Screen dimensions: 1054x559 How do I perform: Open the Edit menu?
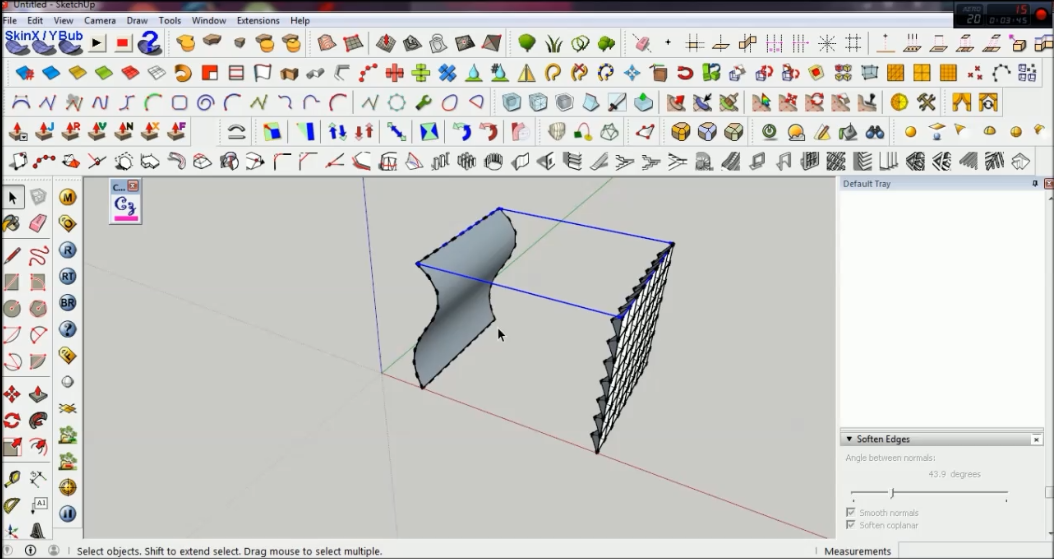click(35, 21)
